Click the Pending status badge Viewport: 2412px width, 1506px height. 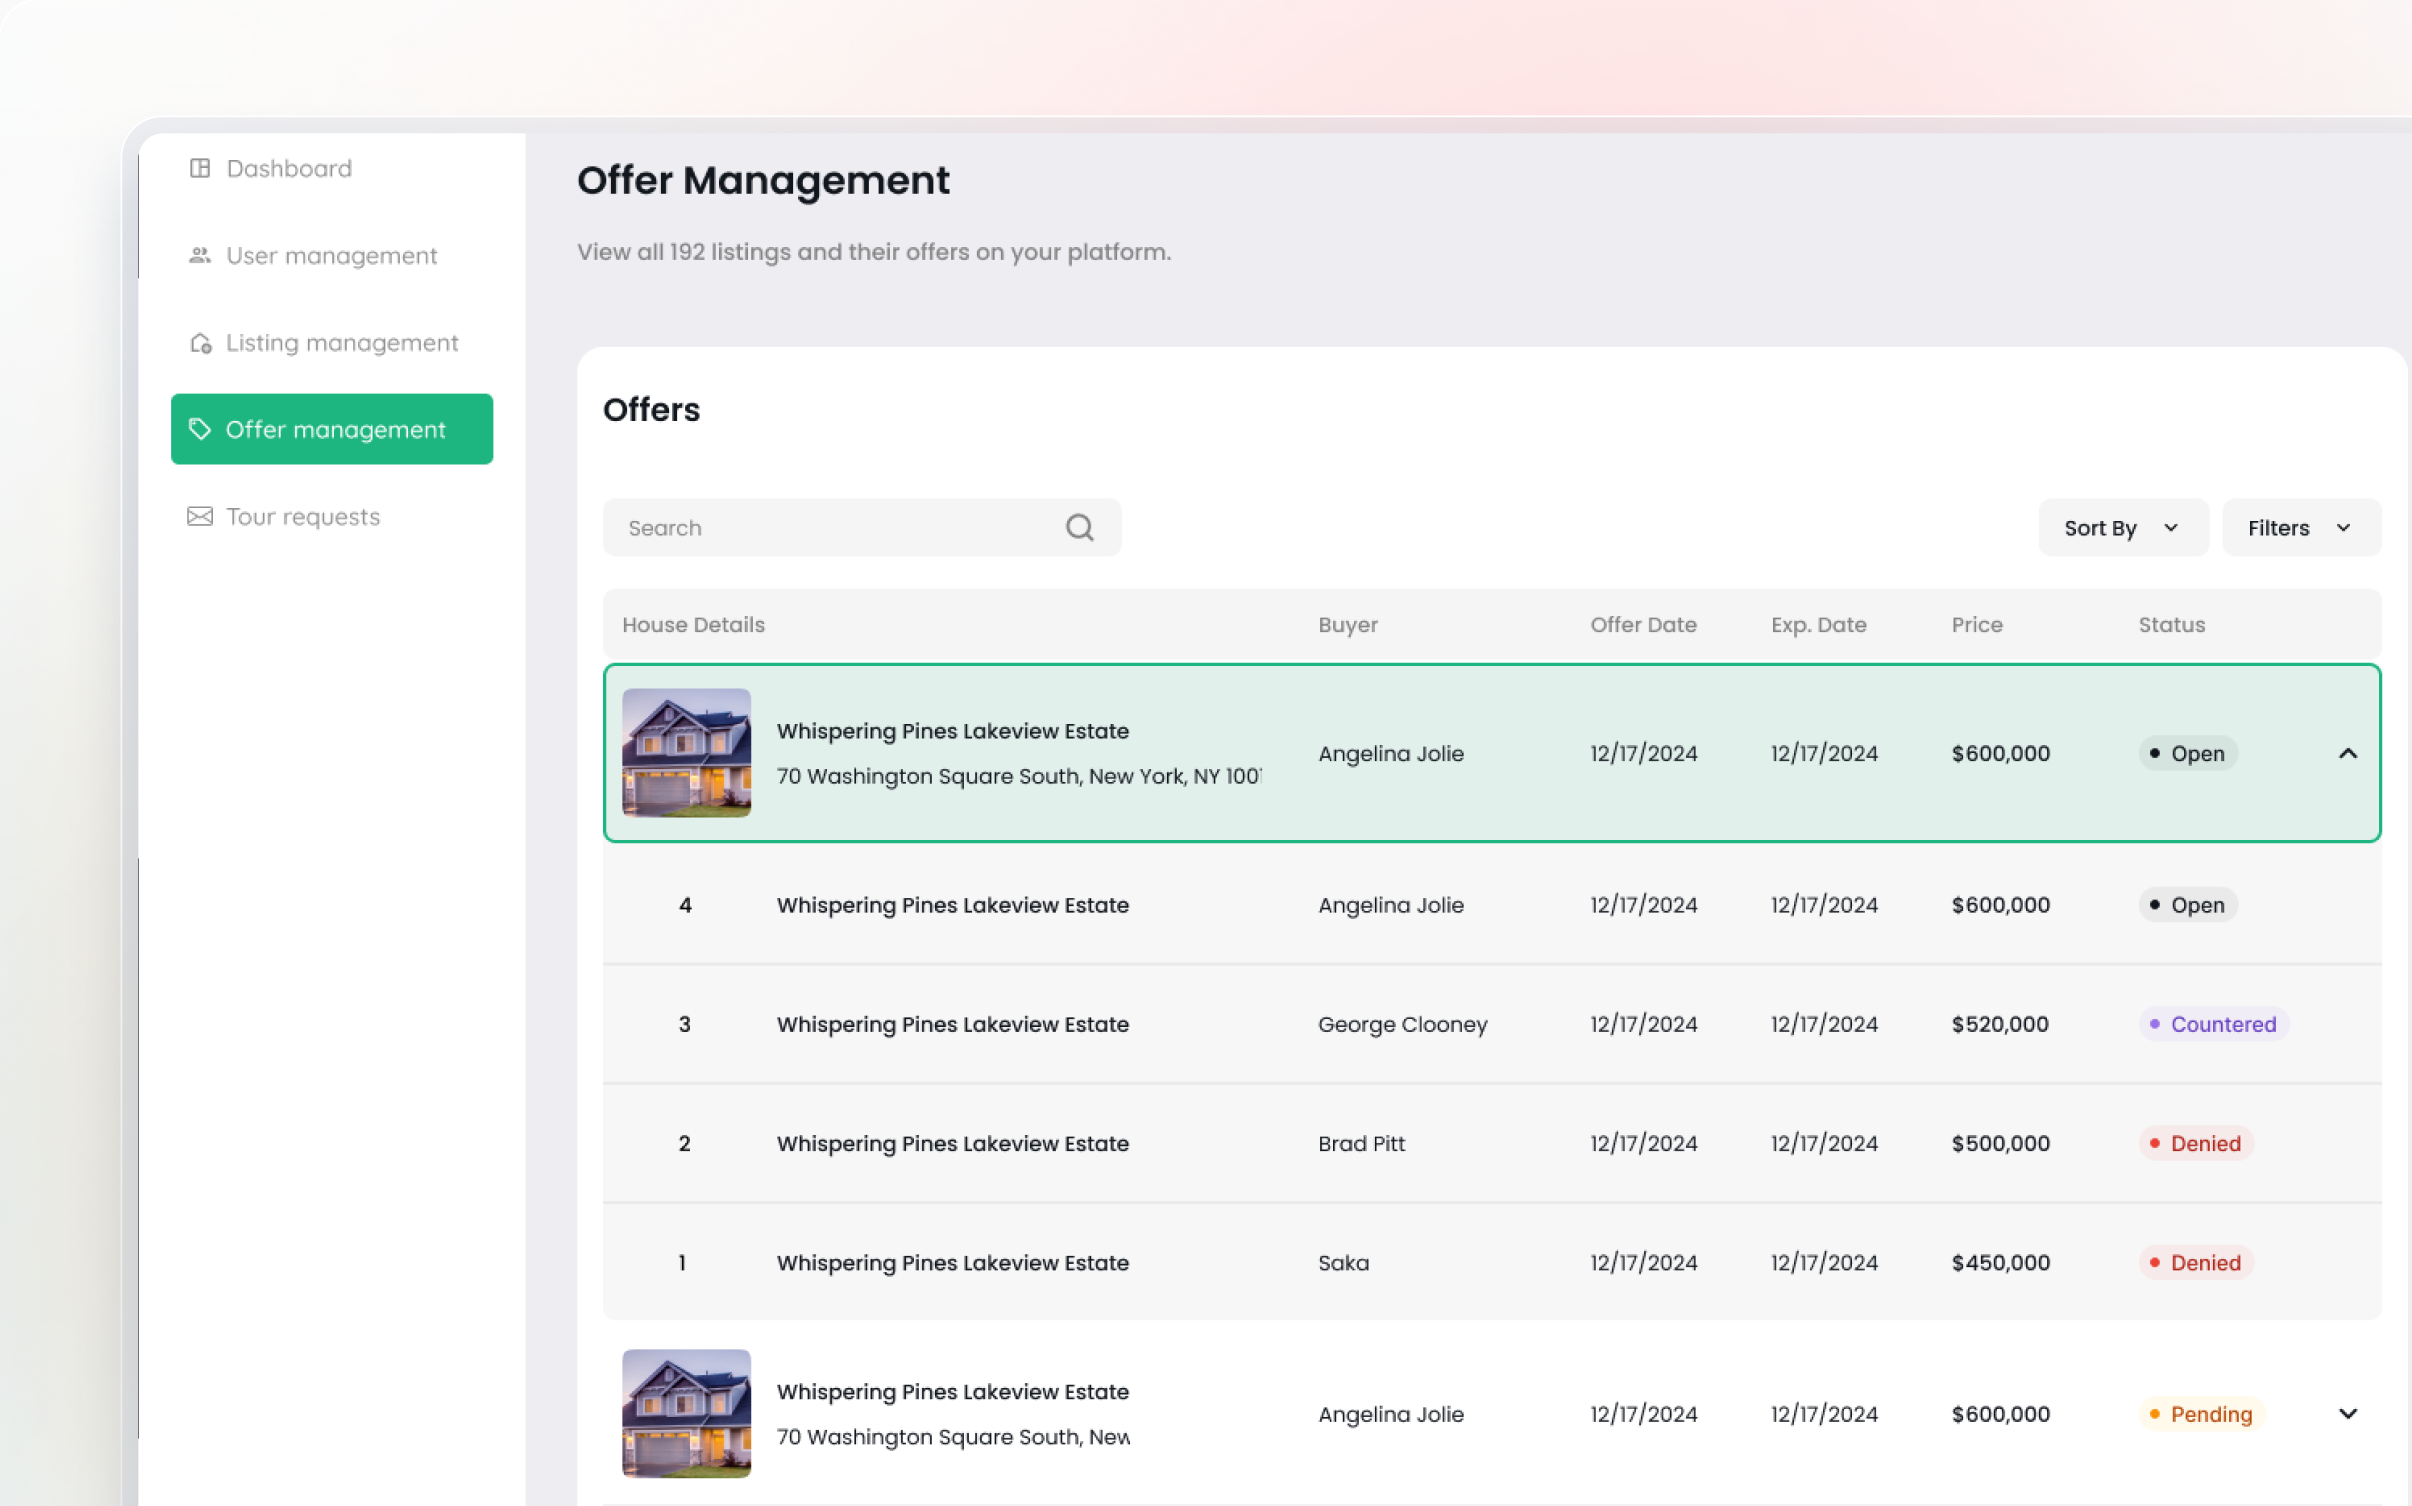(x=2200, y=1413)
